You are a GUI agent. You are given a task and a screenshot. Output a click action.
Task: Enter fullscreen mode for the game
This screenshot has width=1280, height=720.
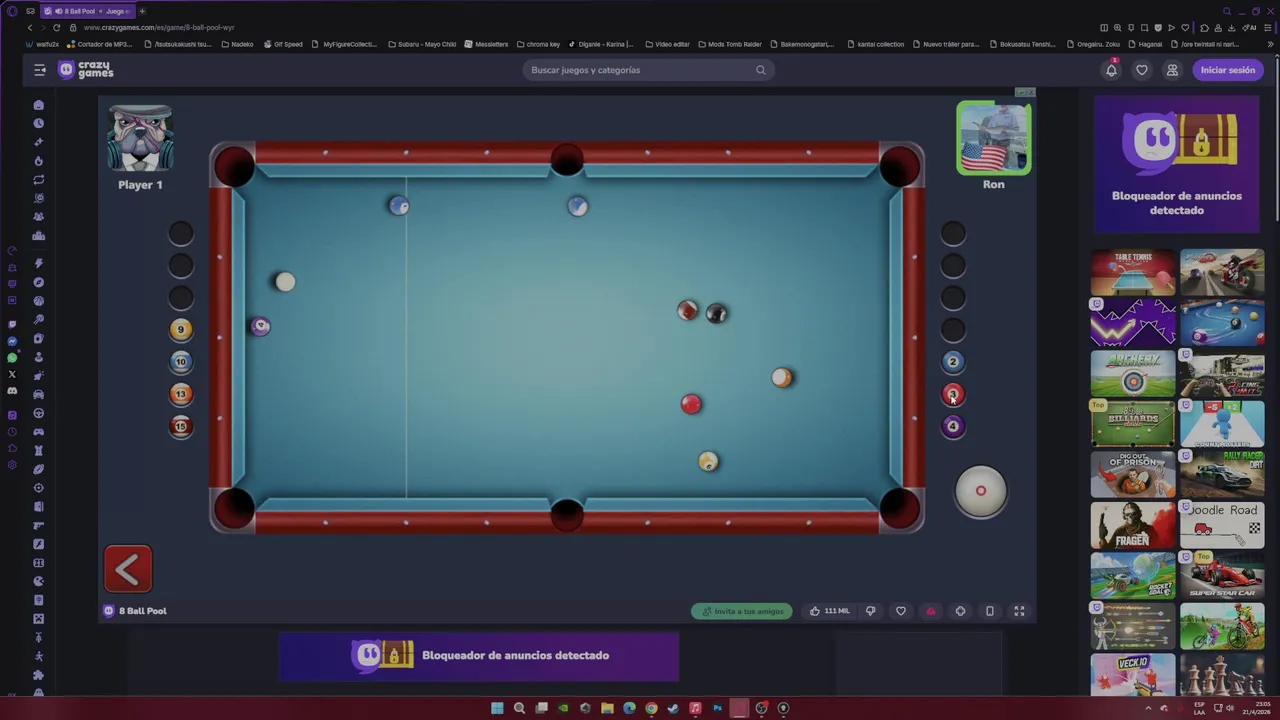1019,611
